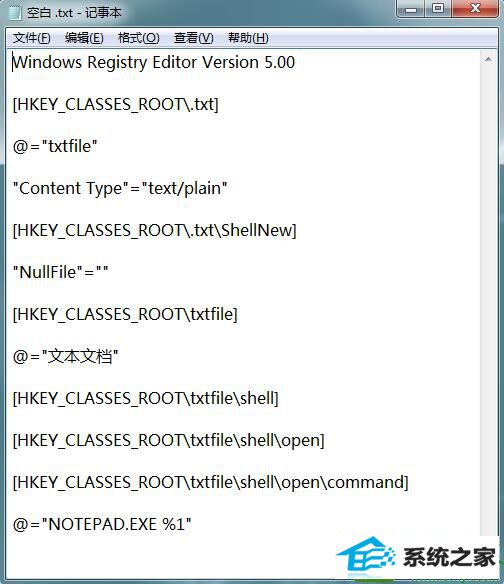Click the line ending with txtfile\shell]
Image resolution: width=504 pixels, height=584 pixels.
click(145, 399)
